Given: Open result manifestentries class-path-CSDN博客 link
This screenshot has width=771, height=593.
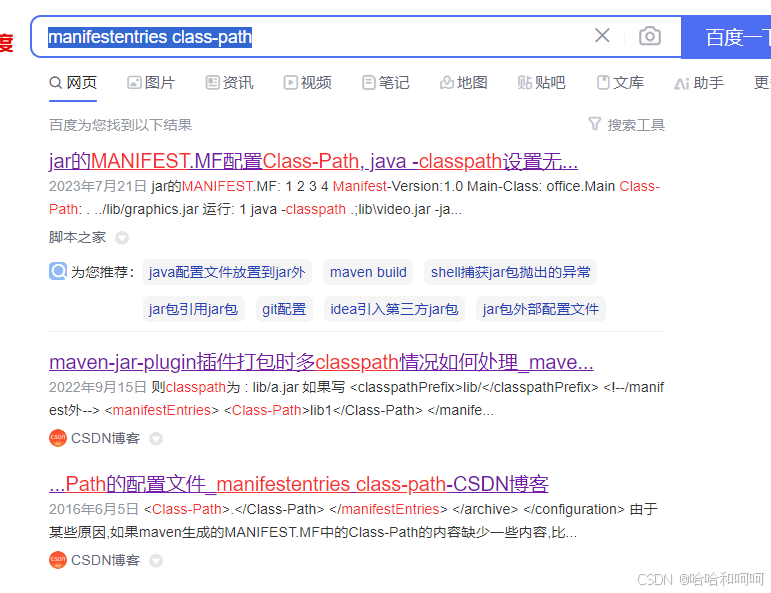Looking at the screenshot, I should [299, 484].
